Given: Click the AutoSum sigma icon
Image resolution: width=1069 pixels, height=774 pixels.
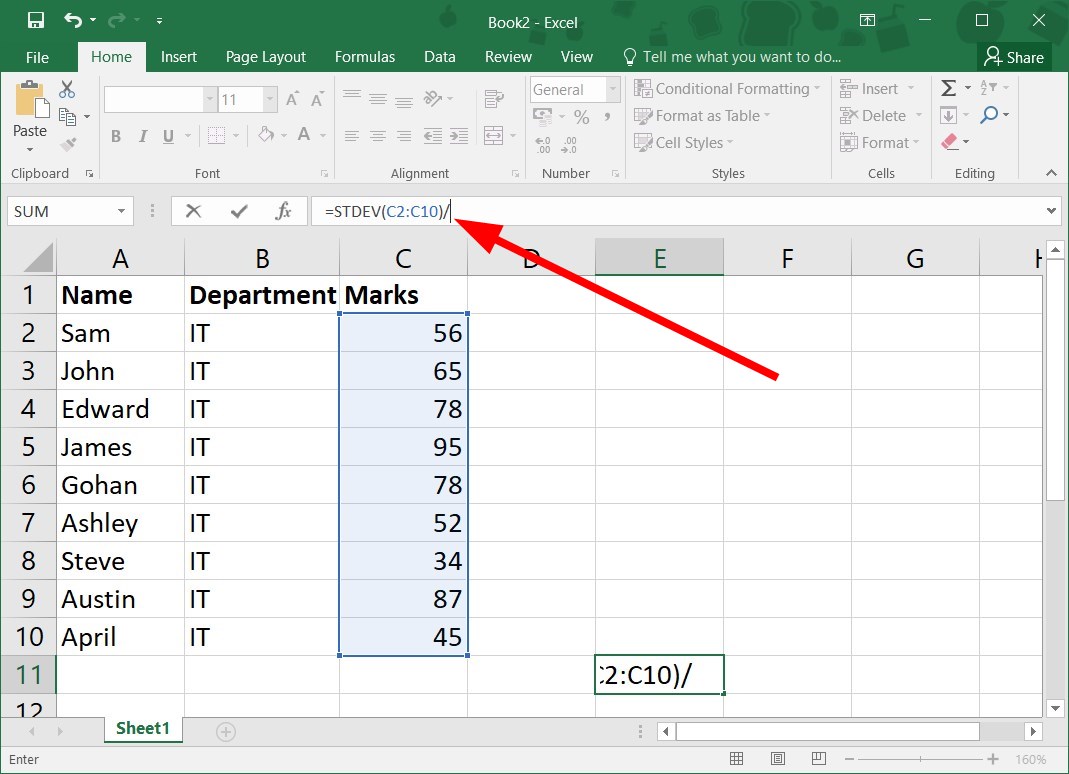Looking at the screenshot, I should pyautogui.click(x=948, y=88).
